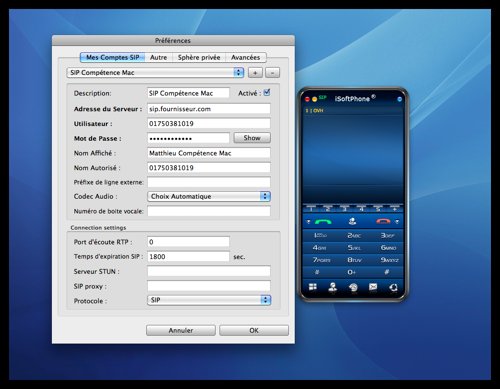The height and width of the screenshot is (389, 500).
Task: Click the Préfixe de ligne externe field
Action: [209, 182]
